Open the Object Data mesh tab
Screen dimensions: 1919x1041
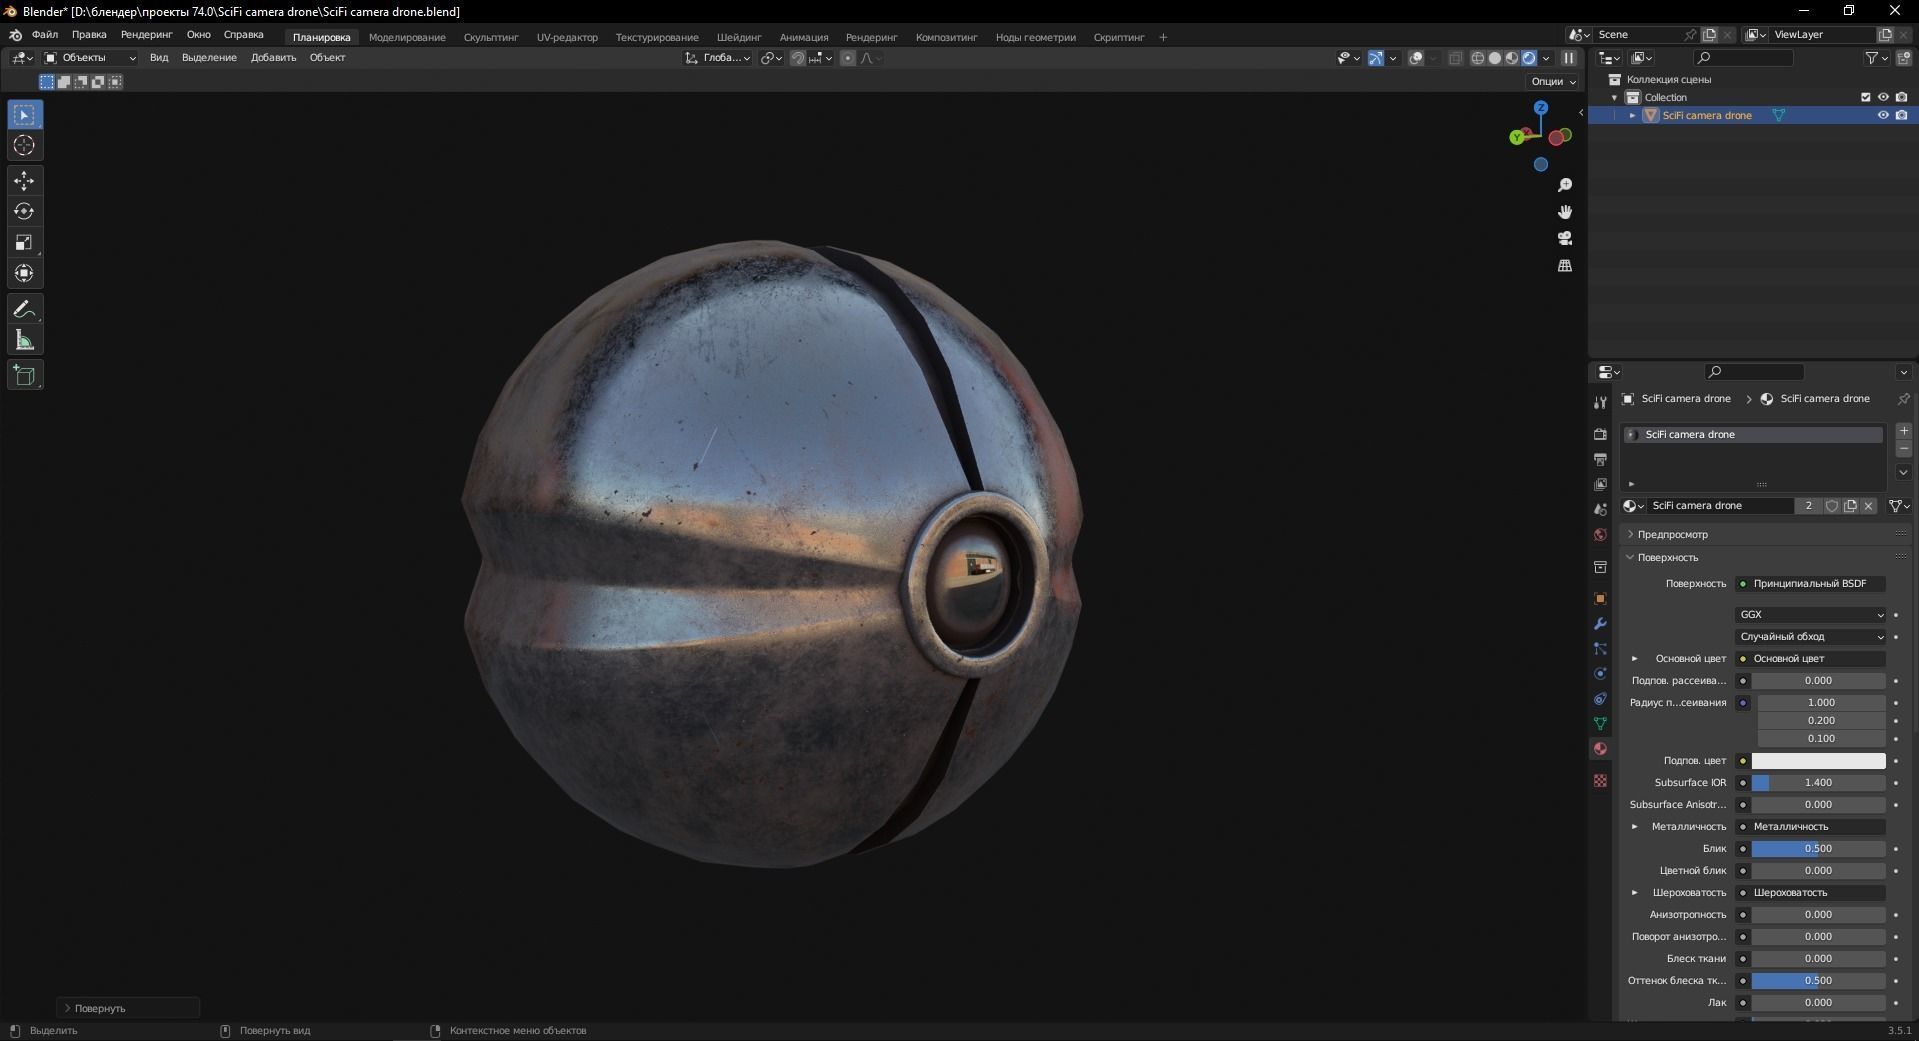tap(1600, 723)
